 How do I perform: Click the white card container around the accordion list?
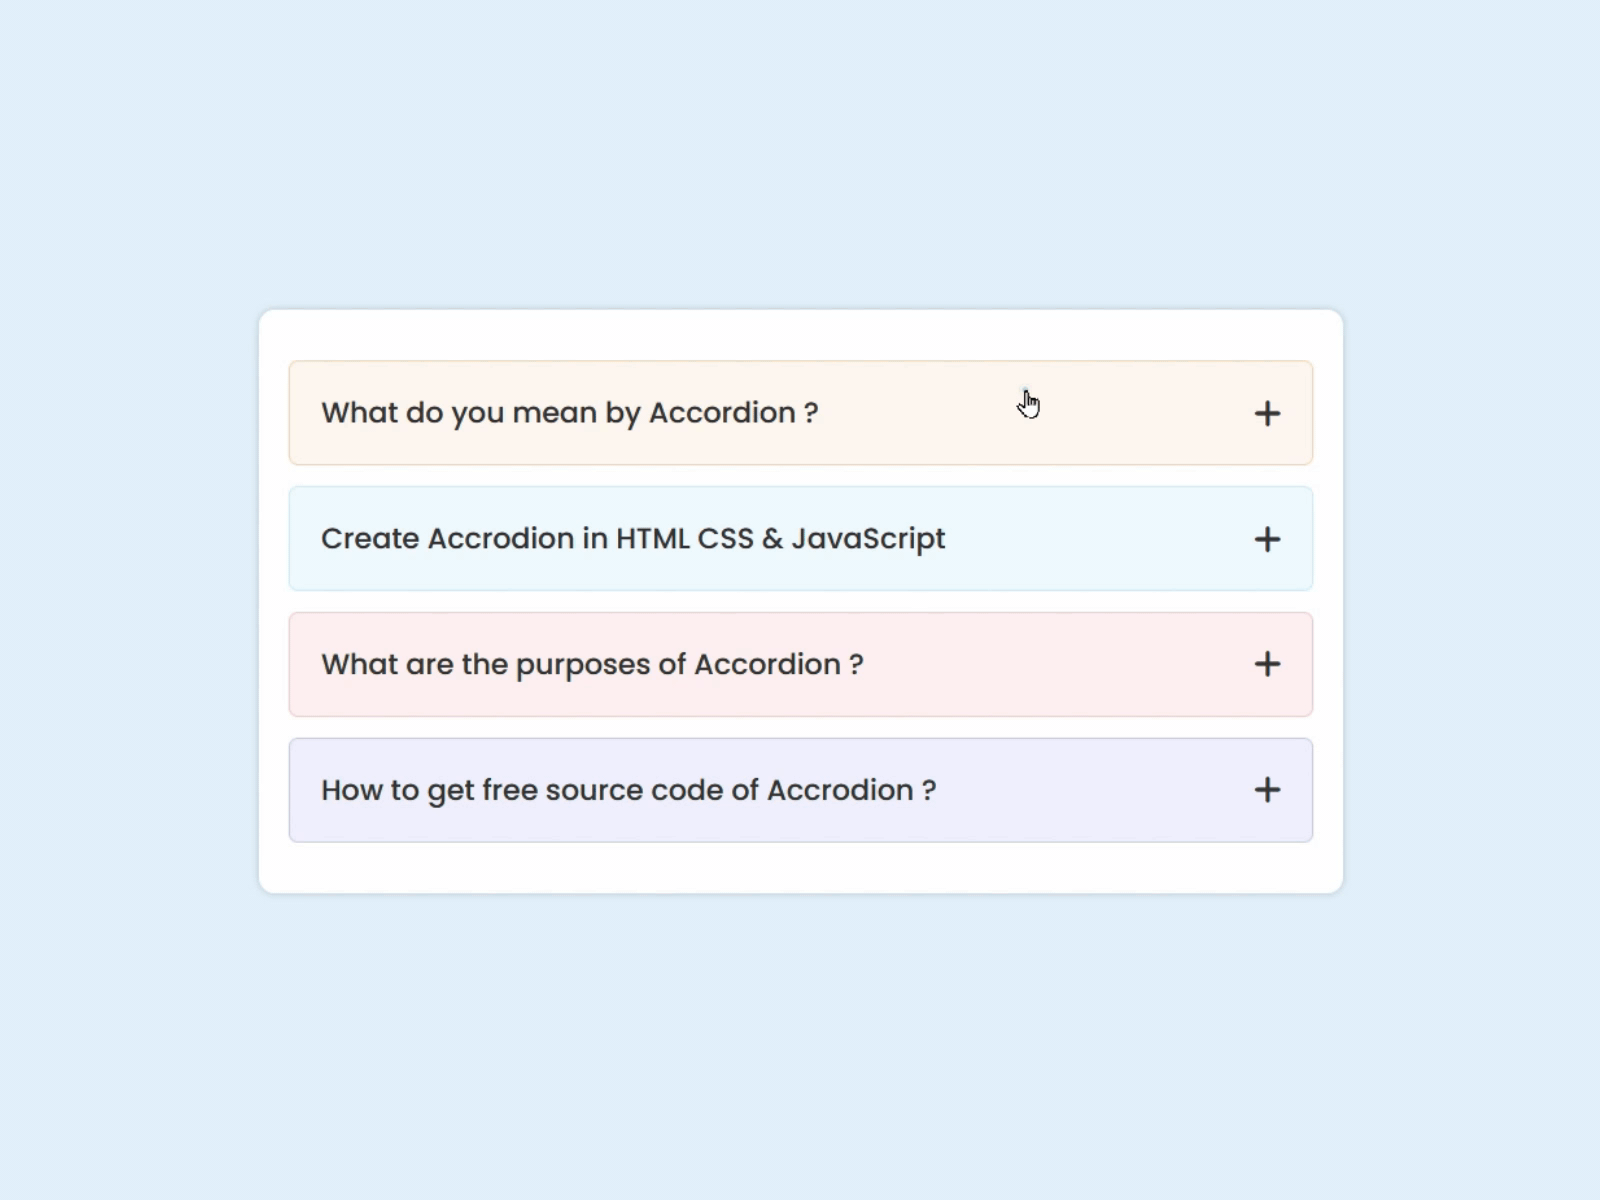[x=800, y=865]
